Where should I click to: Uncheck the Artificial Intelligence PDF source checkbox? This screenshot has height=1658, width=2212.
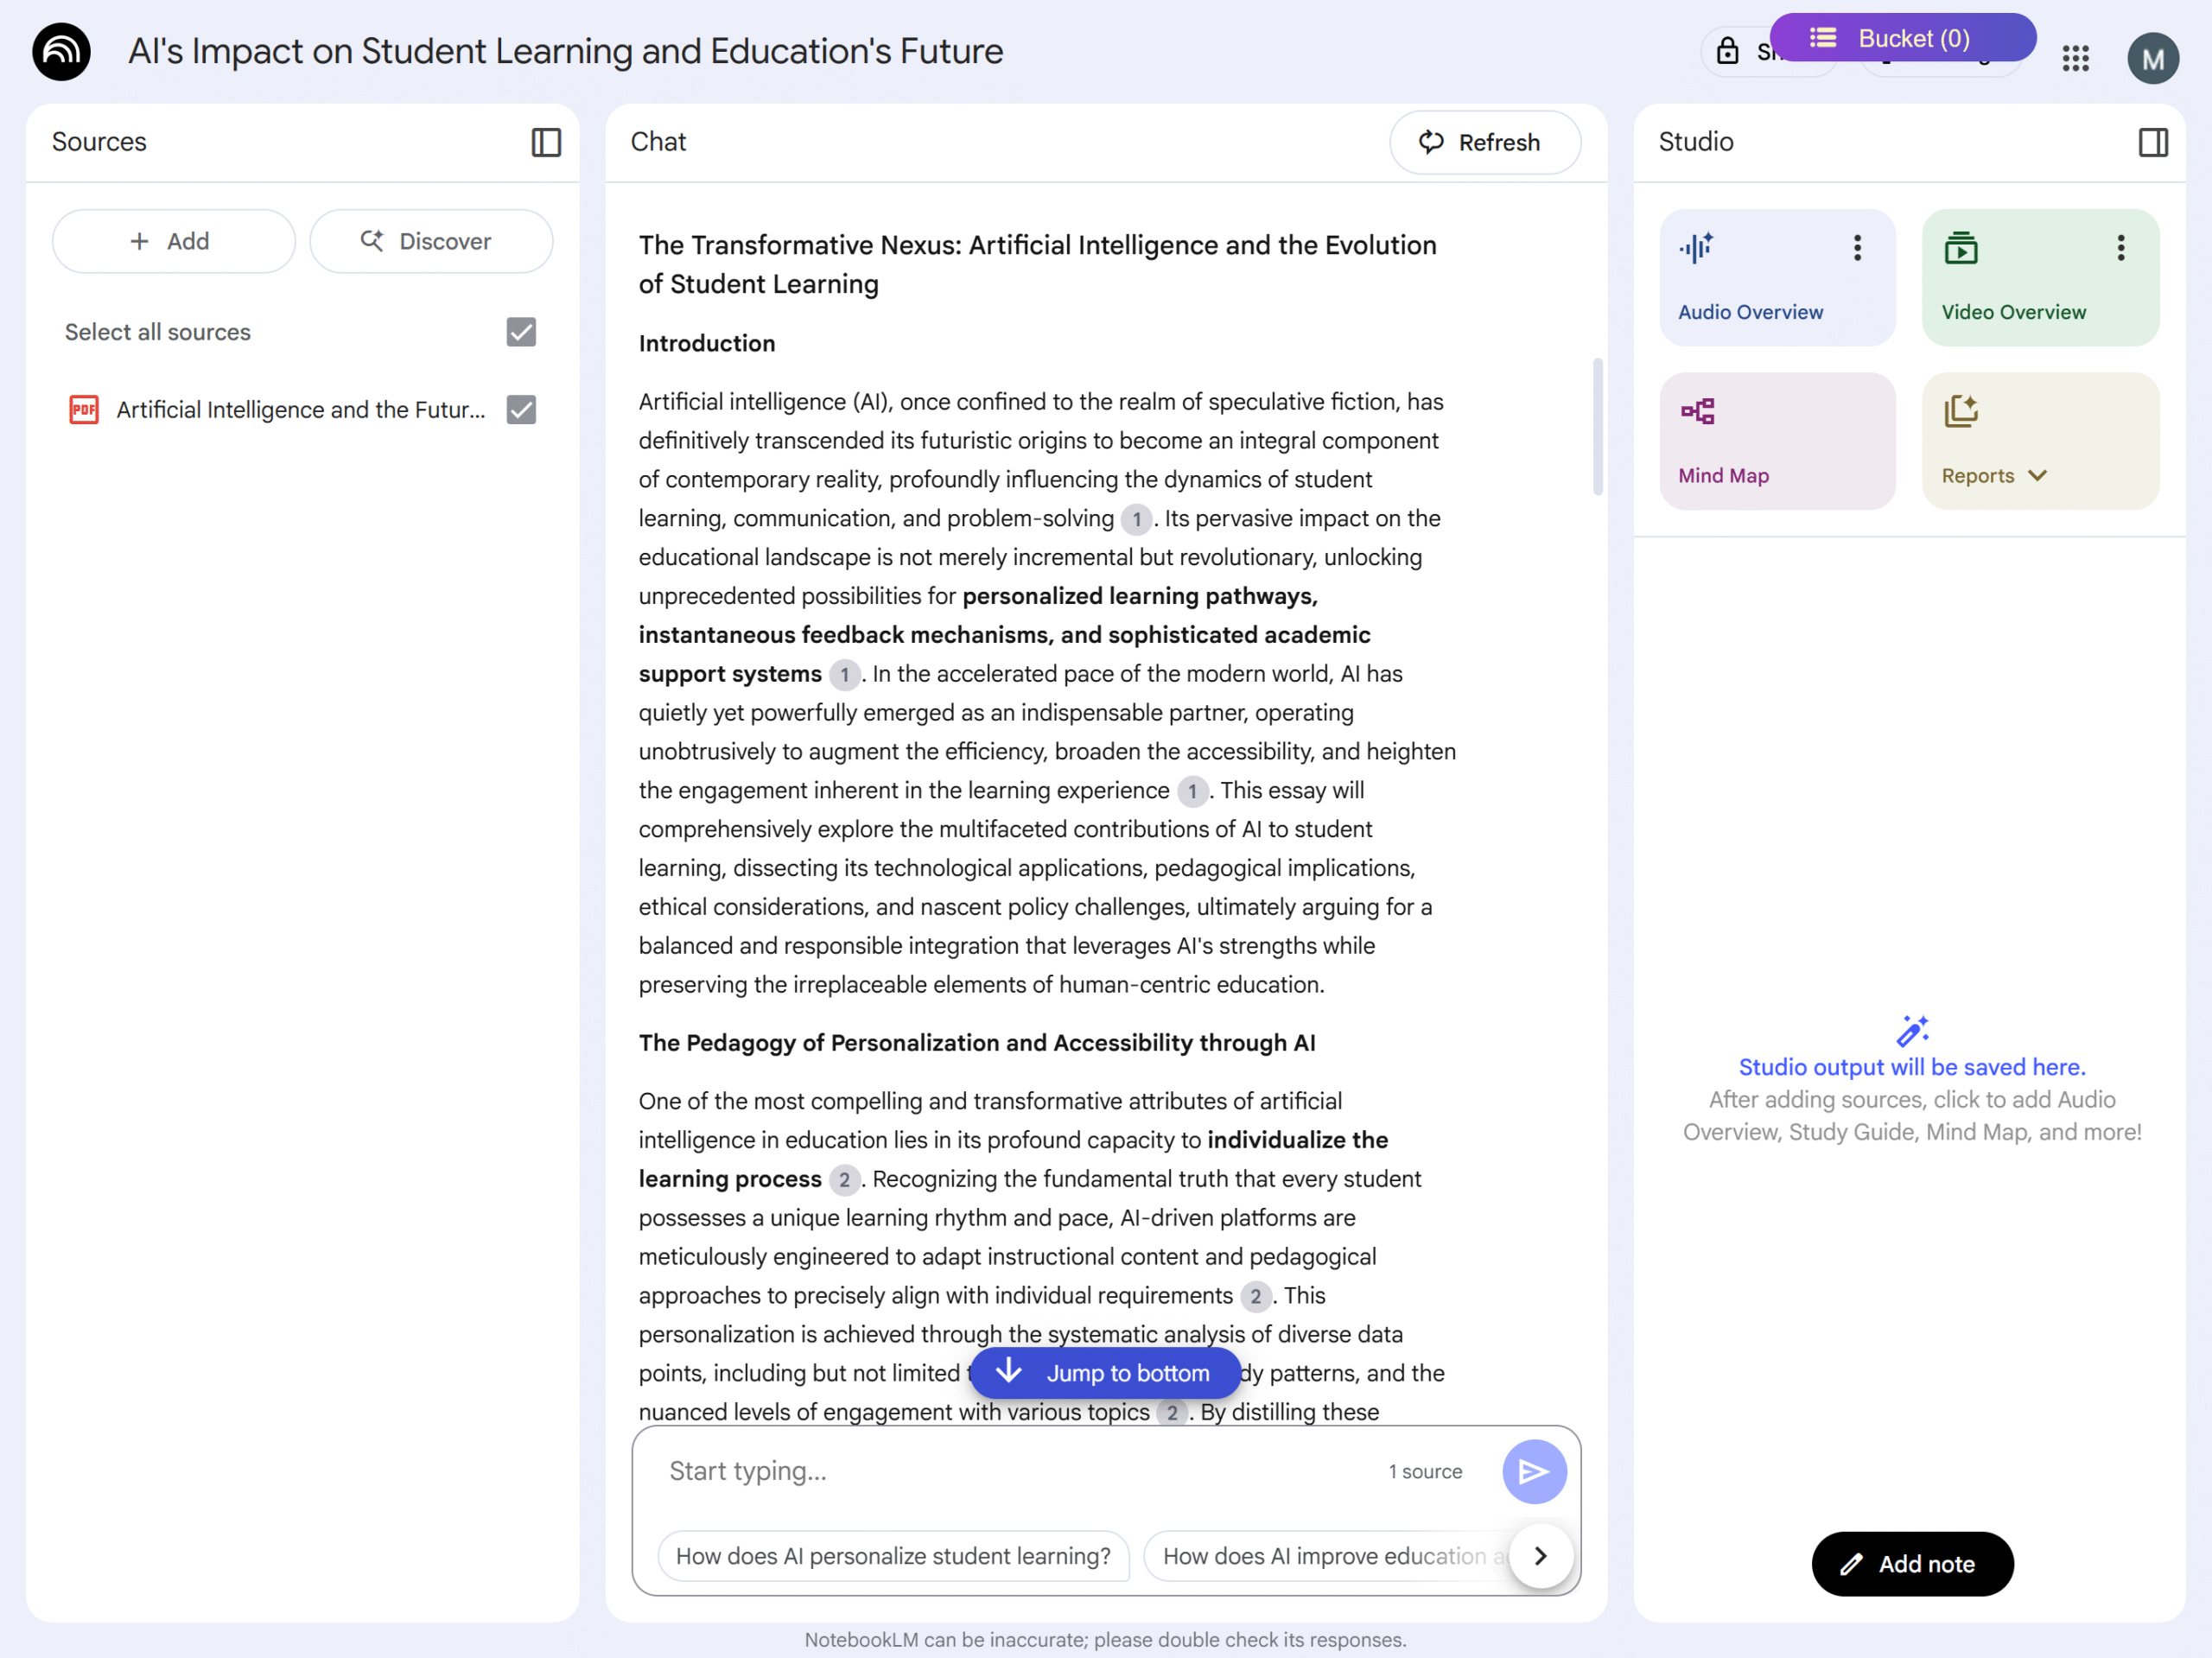click(521, 410)
